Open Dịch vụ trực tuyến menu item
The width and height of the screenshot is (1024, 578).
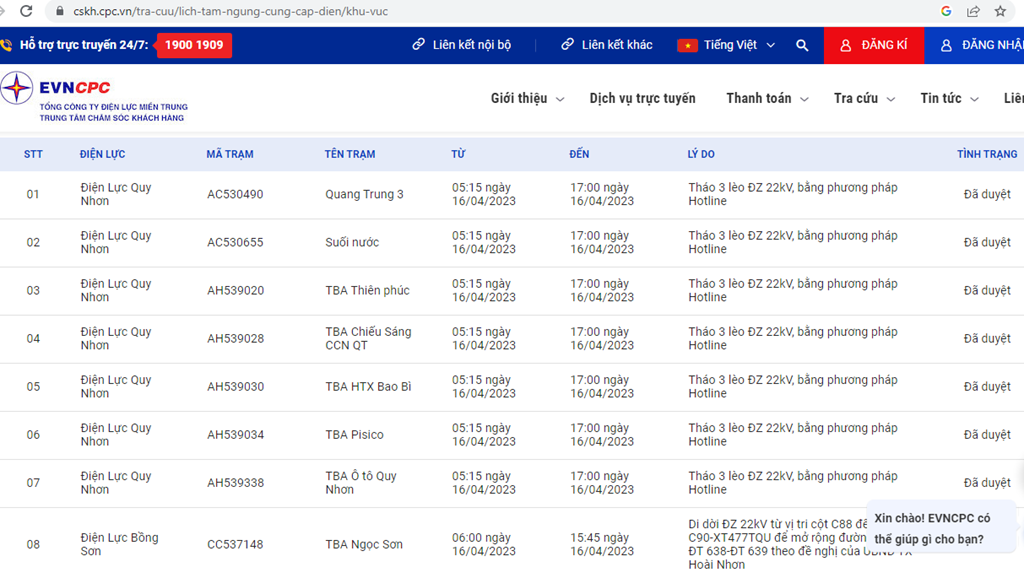(x=643, y=99)
